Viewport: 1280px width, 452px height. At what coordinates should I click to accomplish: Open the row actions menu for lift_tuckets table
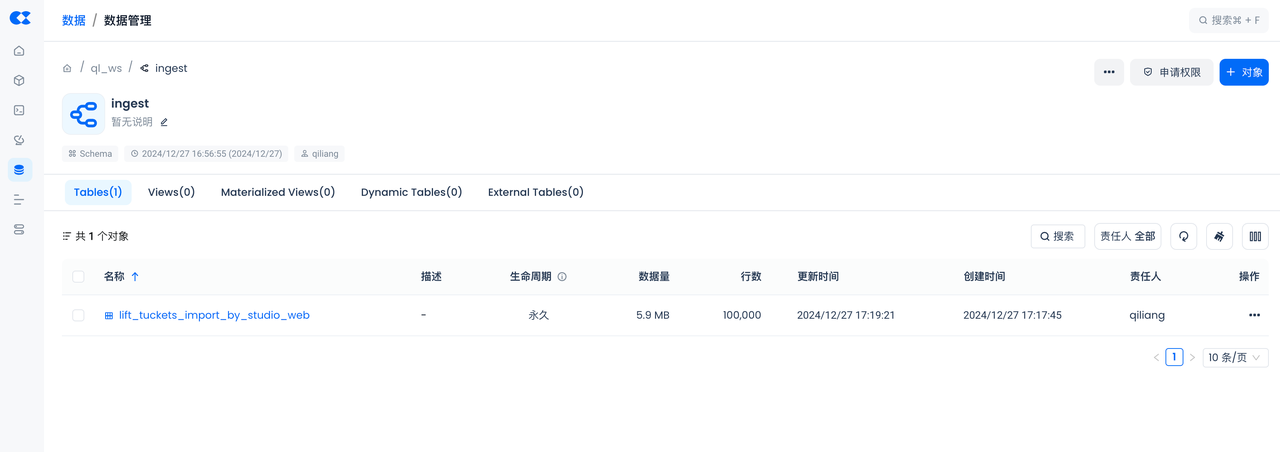tap(1254, 315)
